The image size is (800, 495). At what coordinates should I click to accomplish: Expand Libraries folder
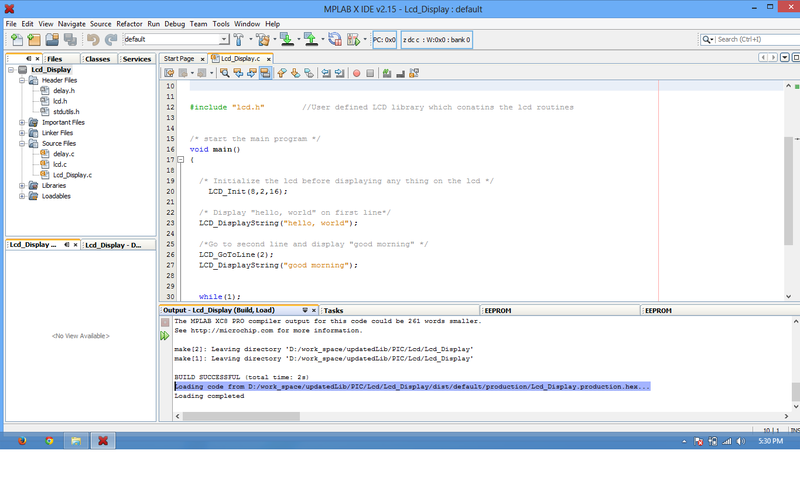coord(22,186)
